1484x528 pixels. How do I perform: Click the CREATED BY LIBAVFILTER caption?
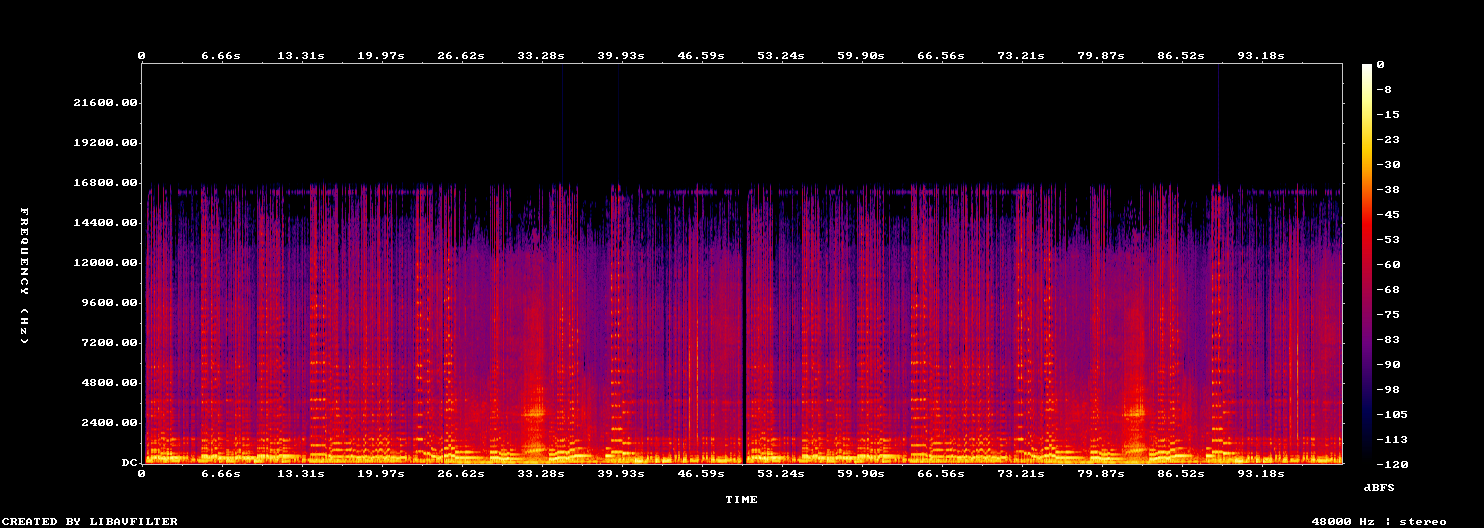pos(89,521)
